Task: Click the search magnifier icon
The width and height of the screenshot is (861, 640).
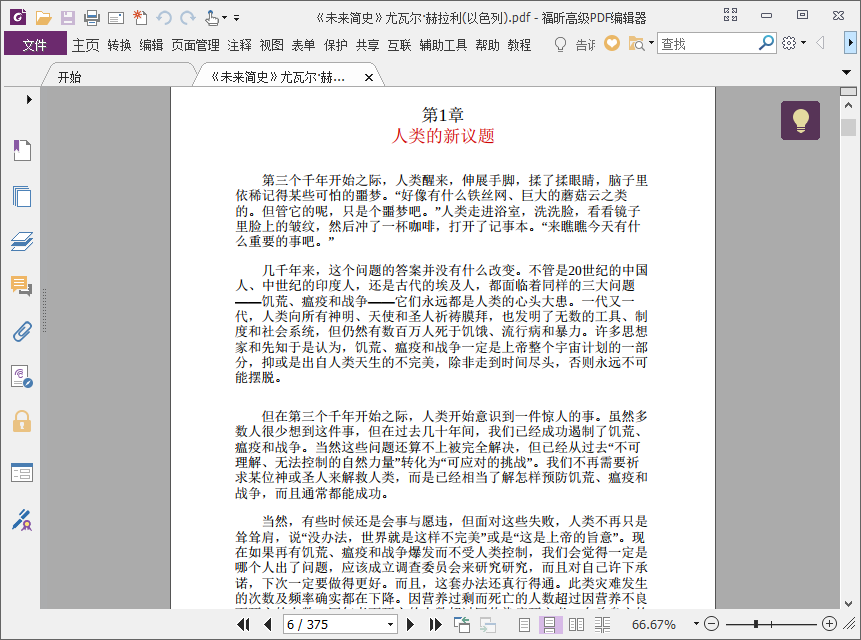Action: pos(766,42)
